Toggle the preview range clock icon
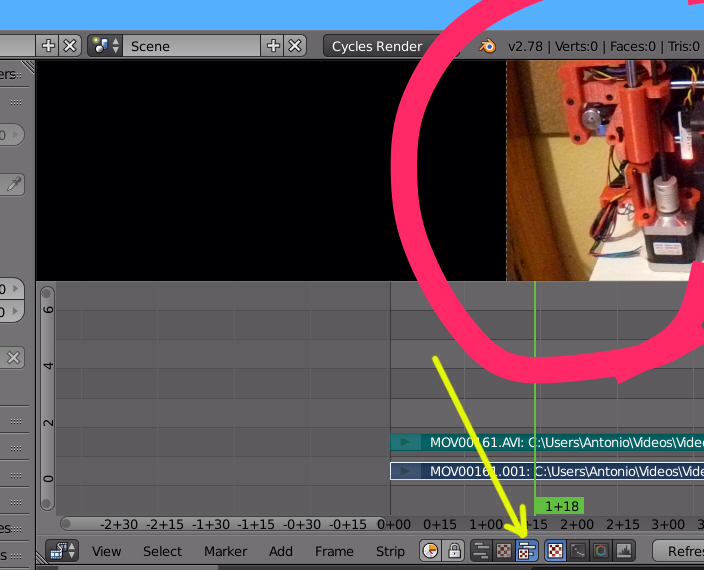This screenshot has height=570, width=704. point(431,551)
